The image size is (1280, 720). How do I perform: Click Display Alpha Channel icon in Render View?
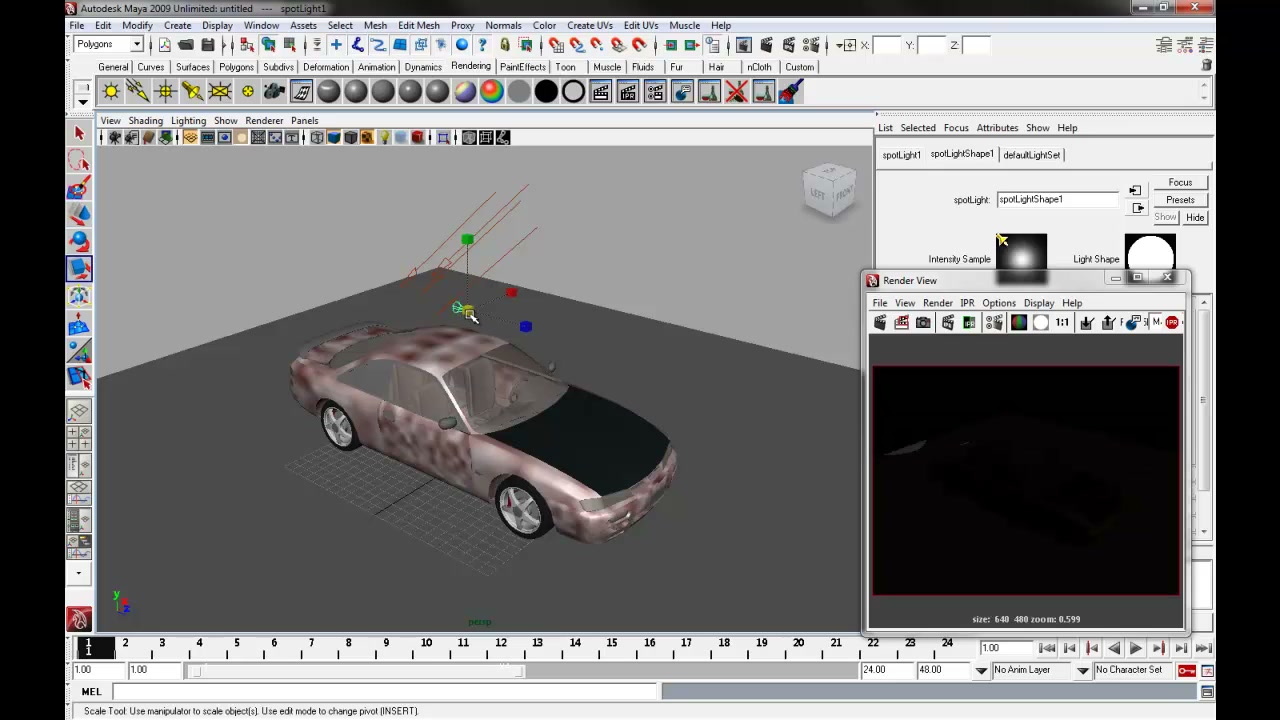coord(1040,322)
